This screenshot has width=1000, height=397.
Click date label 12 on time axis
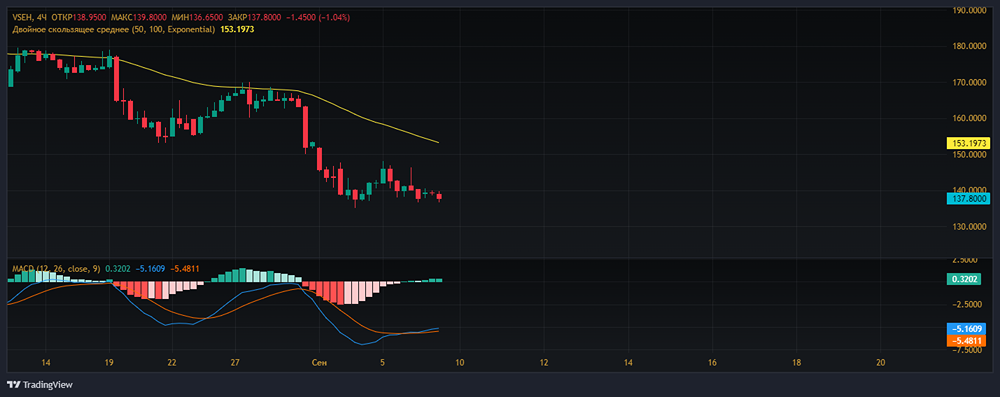543,363
